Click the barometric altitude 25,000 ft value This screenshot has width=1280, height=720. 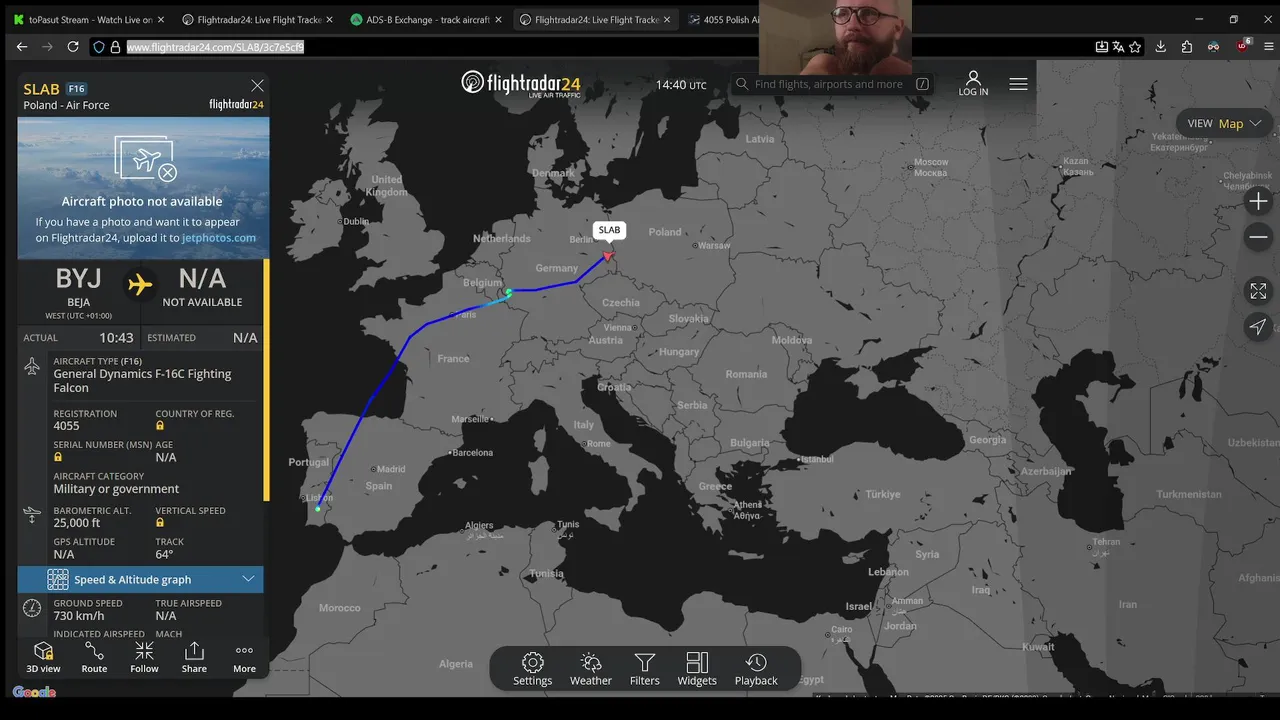tap(77, 523)
